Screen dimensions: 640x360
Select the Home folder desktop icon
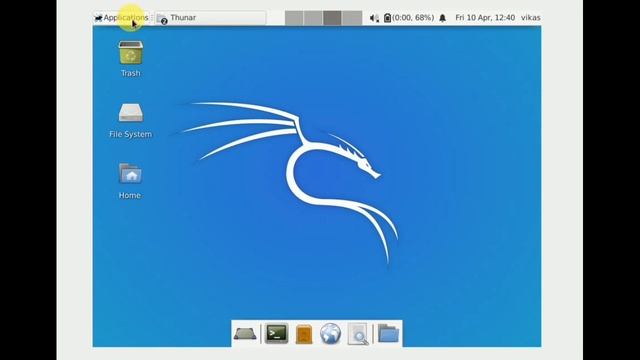tap(130, 181)
